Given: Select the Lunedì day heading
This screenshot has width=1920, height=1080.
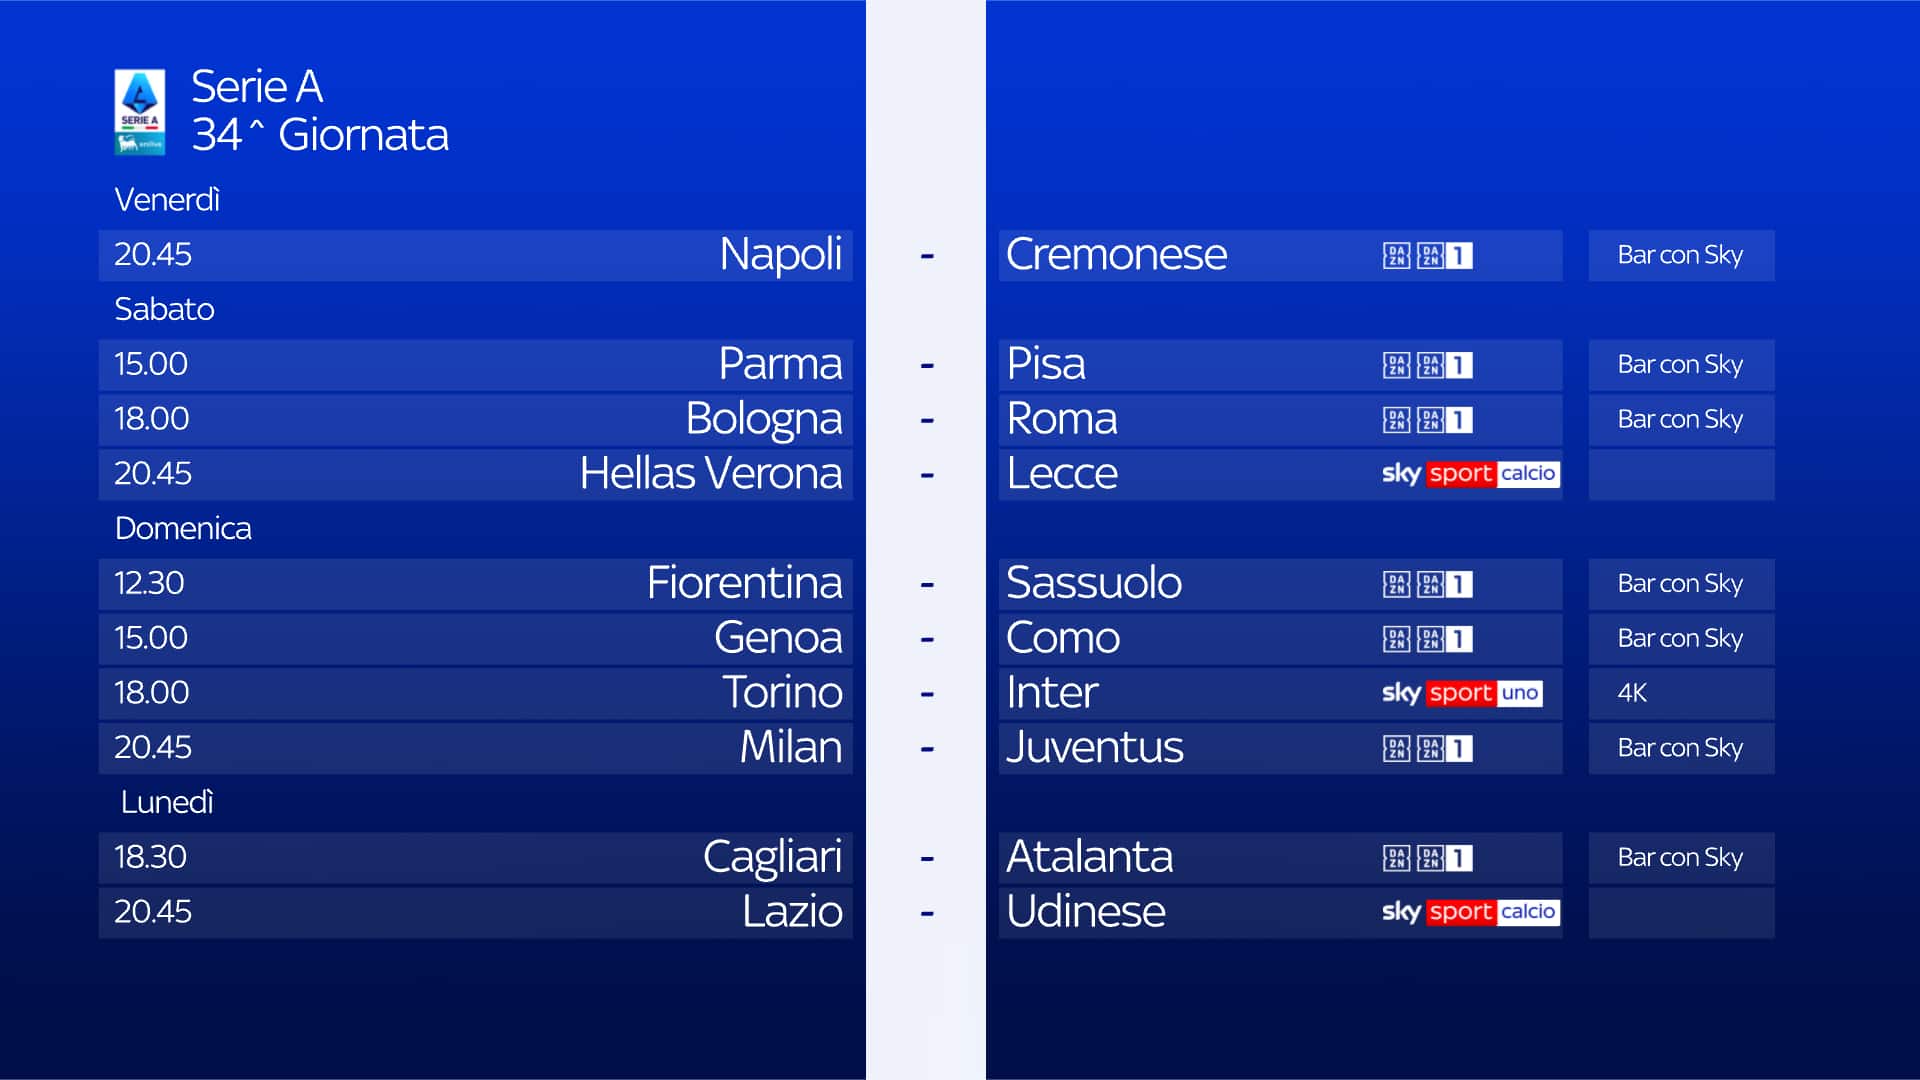Looking at the screenshot, I should click(x=167, y=802).
